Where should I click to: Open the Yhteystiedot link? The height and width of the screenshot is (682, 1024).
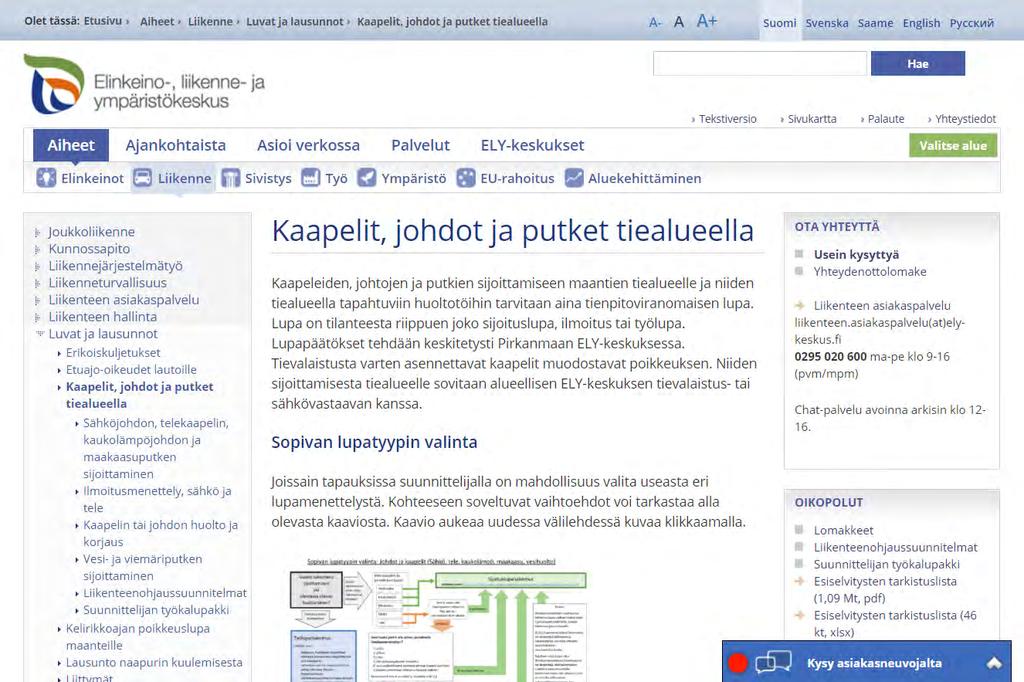(x=965, y=119)
